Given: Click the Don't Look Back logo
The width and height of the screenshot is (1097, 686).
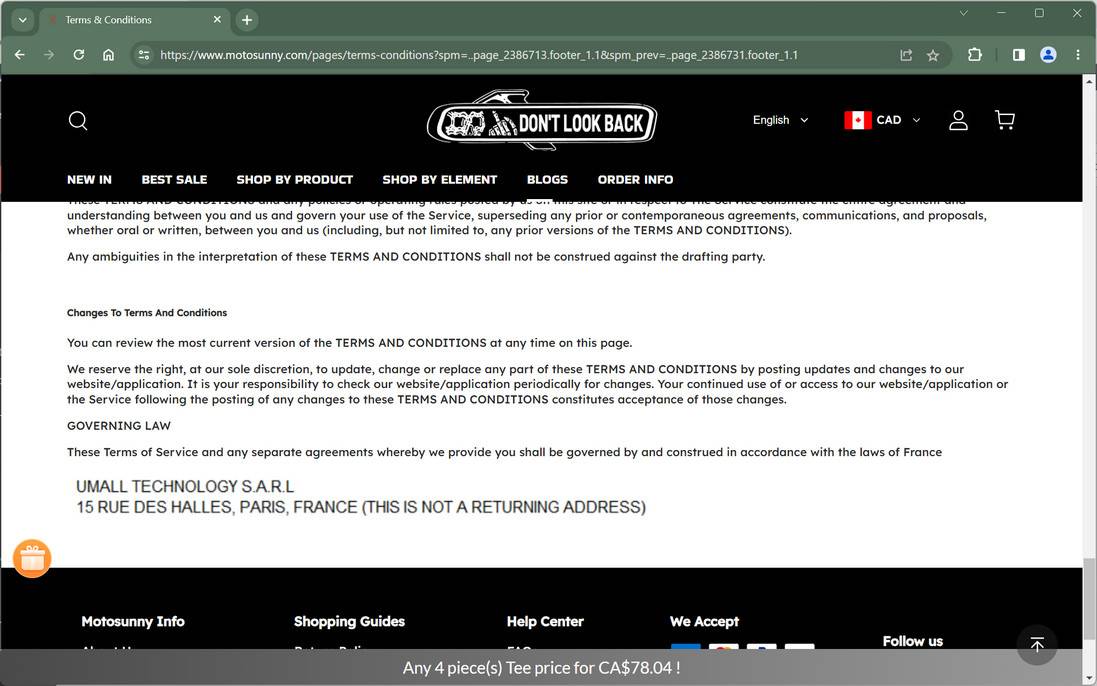Looking at the screenshot, I should tap(542, 120).
